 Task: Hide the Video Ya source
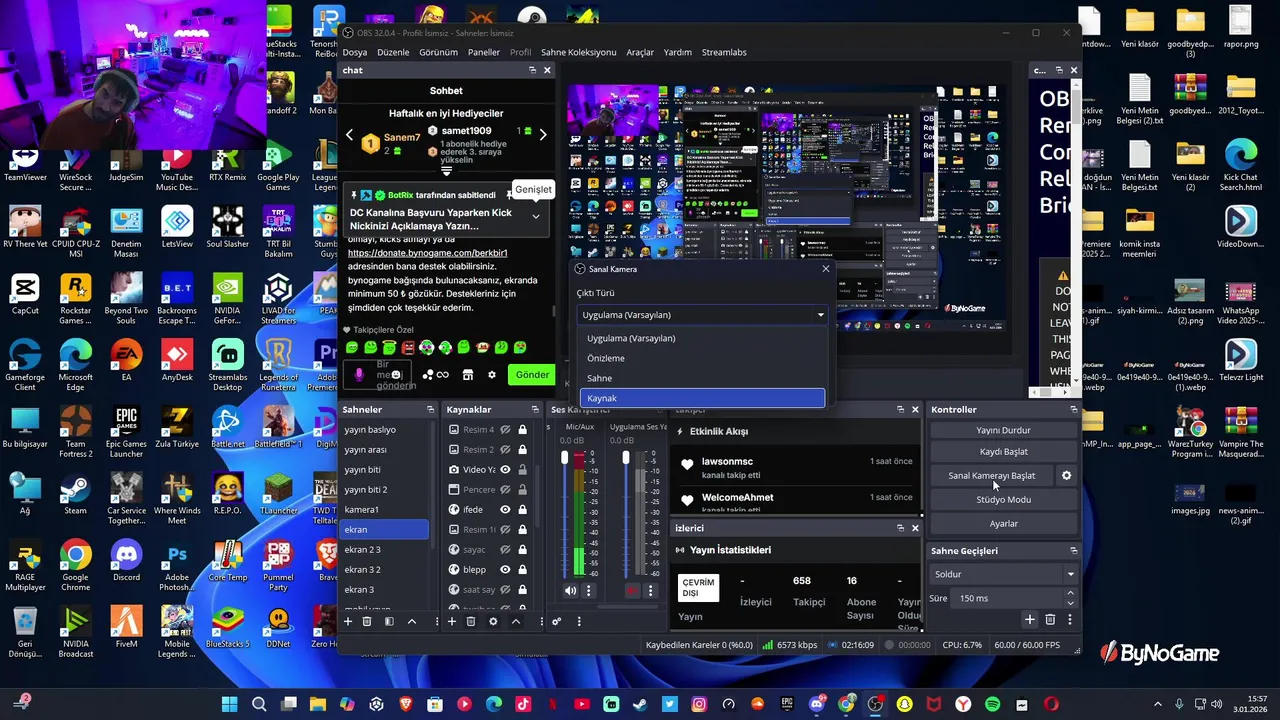506,469
